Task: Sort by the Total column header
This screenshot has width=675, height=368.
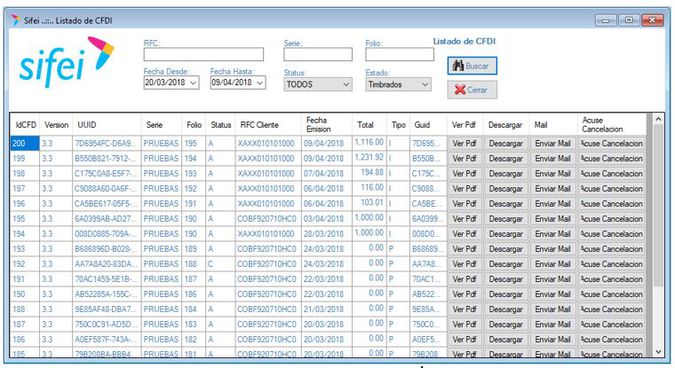Action: point(369,125)
